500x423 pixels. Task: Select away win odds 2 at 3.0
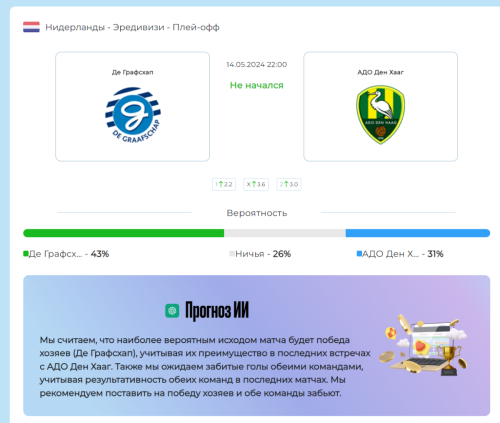[289, 184]
